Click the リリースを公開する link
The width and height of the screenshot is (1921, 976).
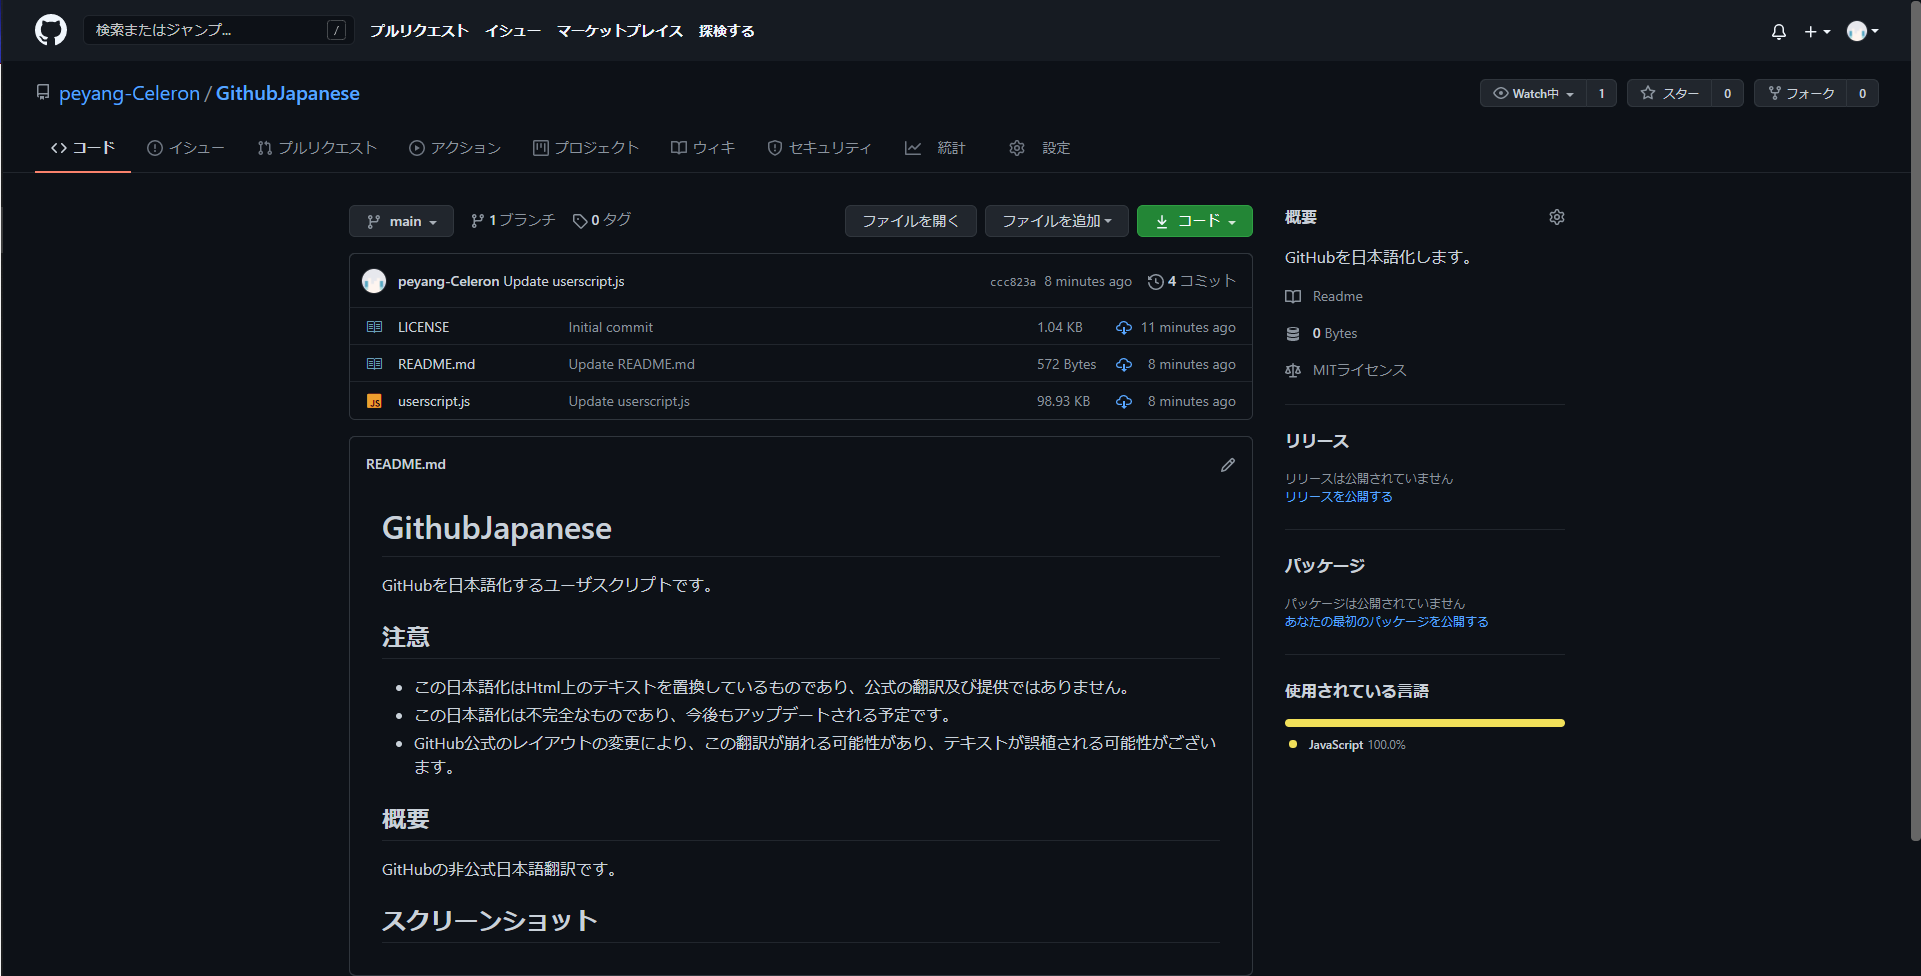tap(1339, 497)
